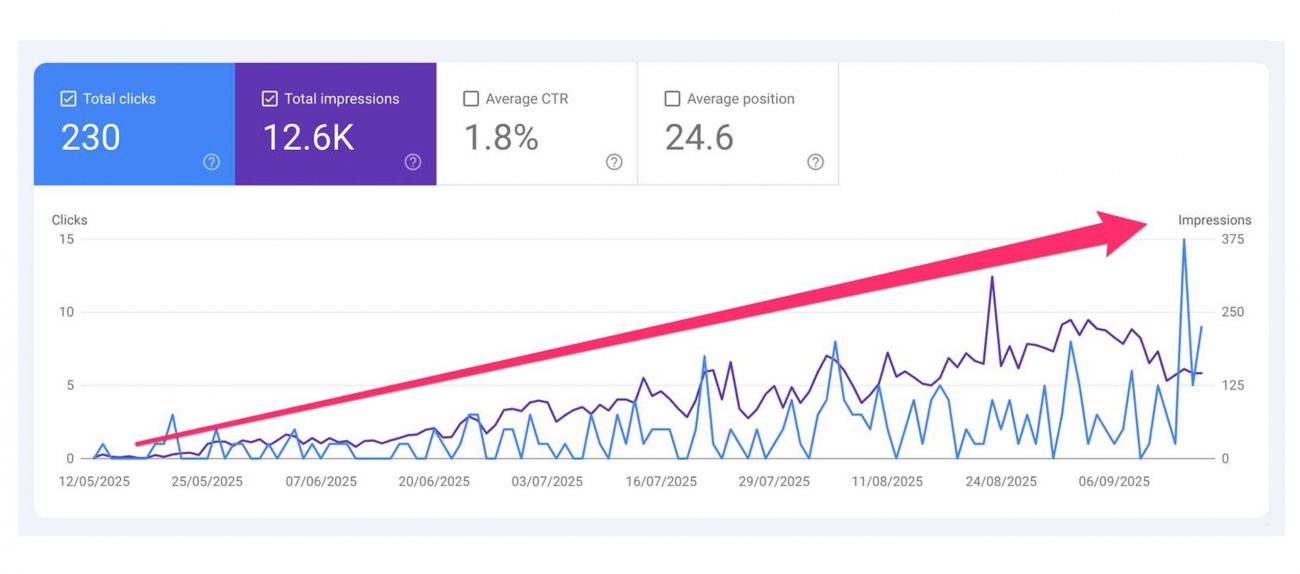Click the Average CTR help icon
The height and width of the screenshot is (574, 1300).
tap(614, 162)
